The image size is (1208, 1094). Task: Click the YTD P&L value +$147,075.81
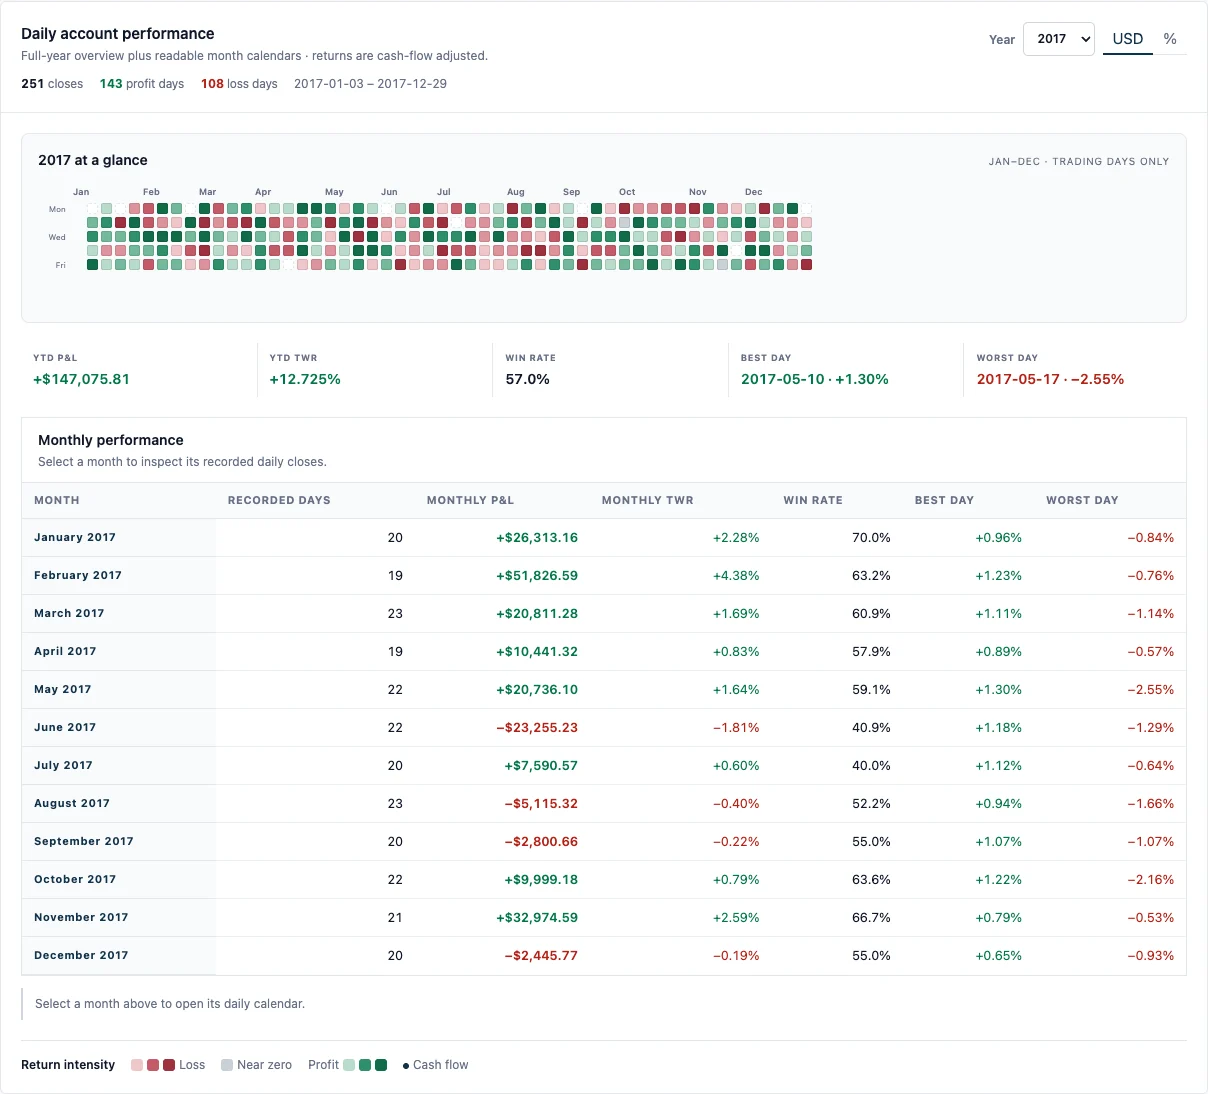(81, 380)
